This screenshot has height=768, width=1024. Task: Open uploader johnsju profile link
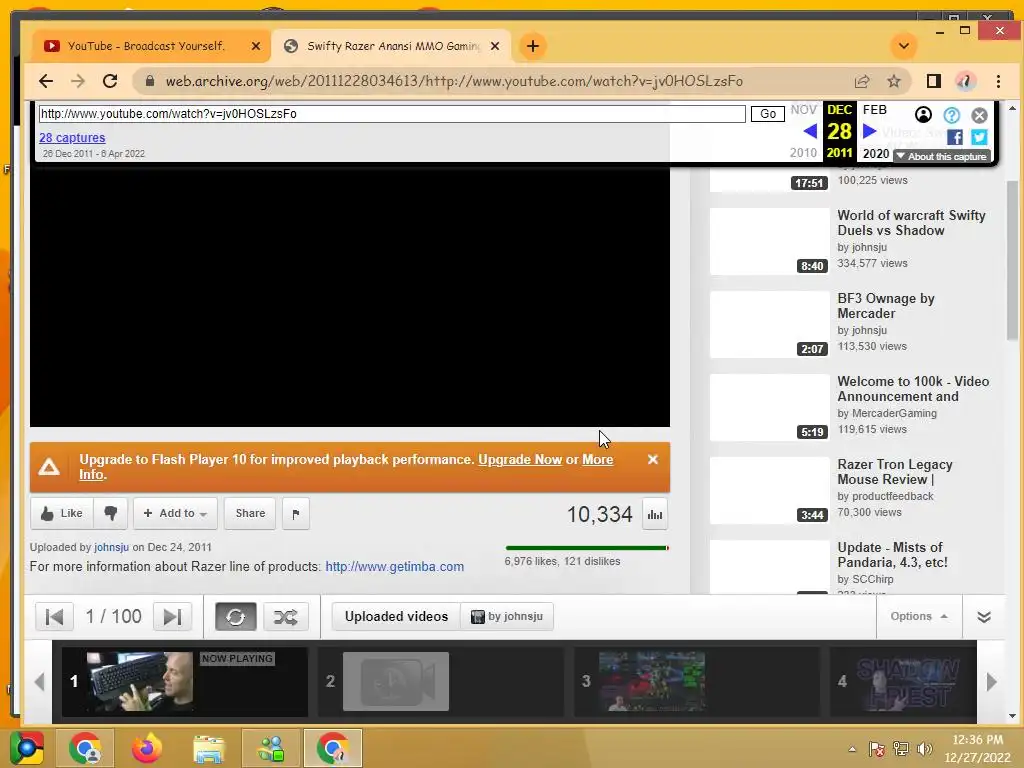coord(111,547)
